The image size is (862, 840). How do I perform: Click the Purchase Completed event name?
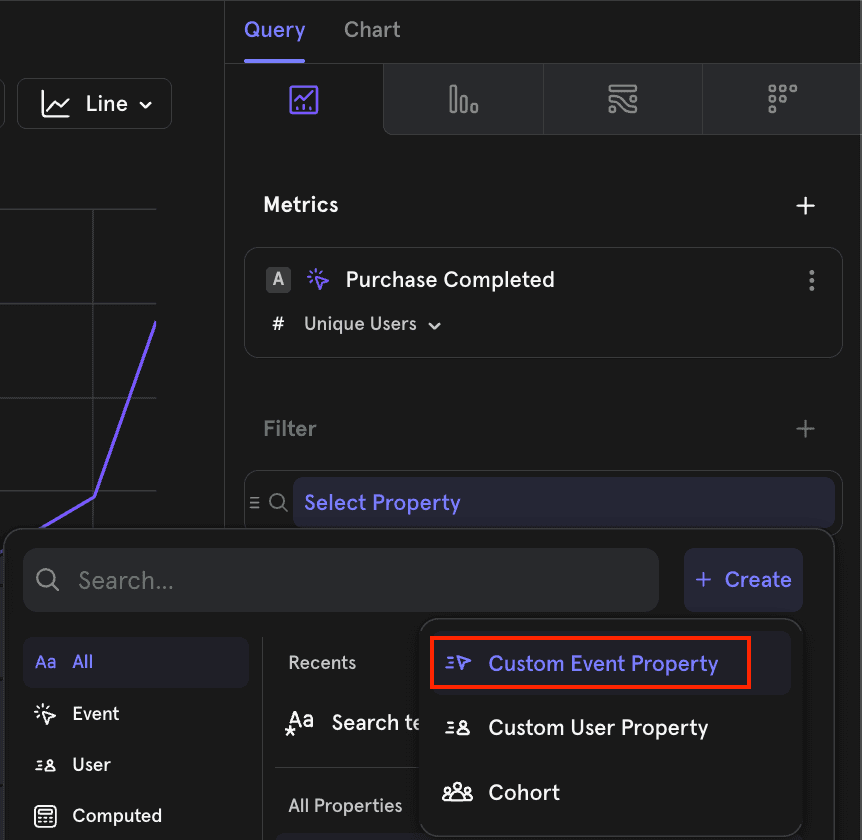click(x=449, y=280)
